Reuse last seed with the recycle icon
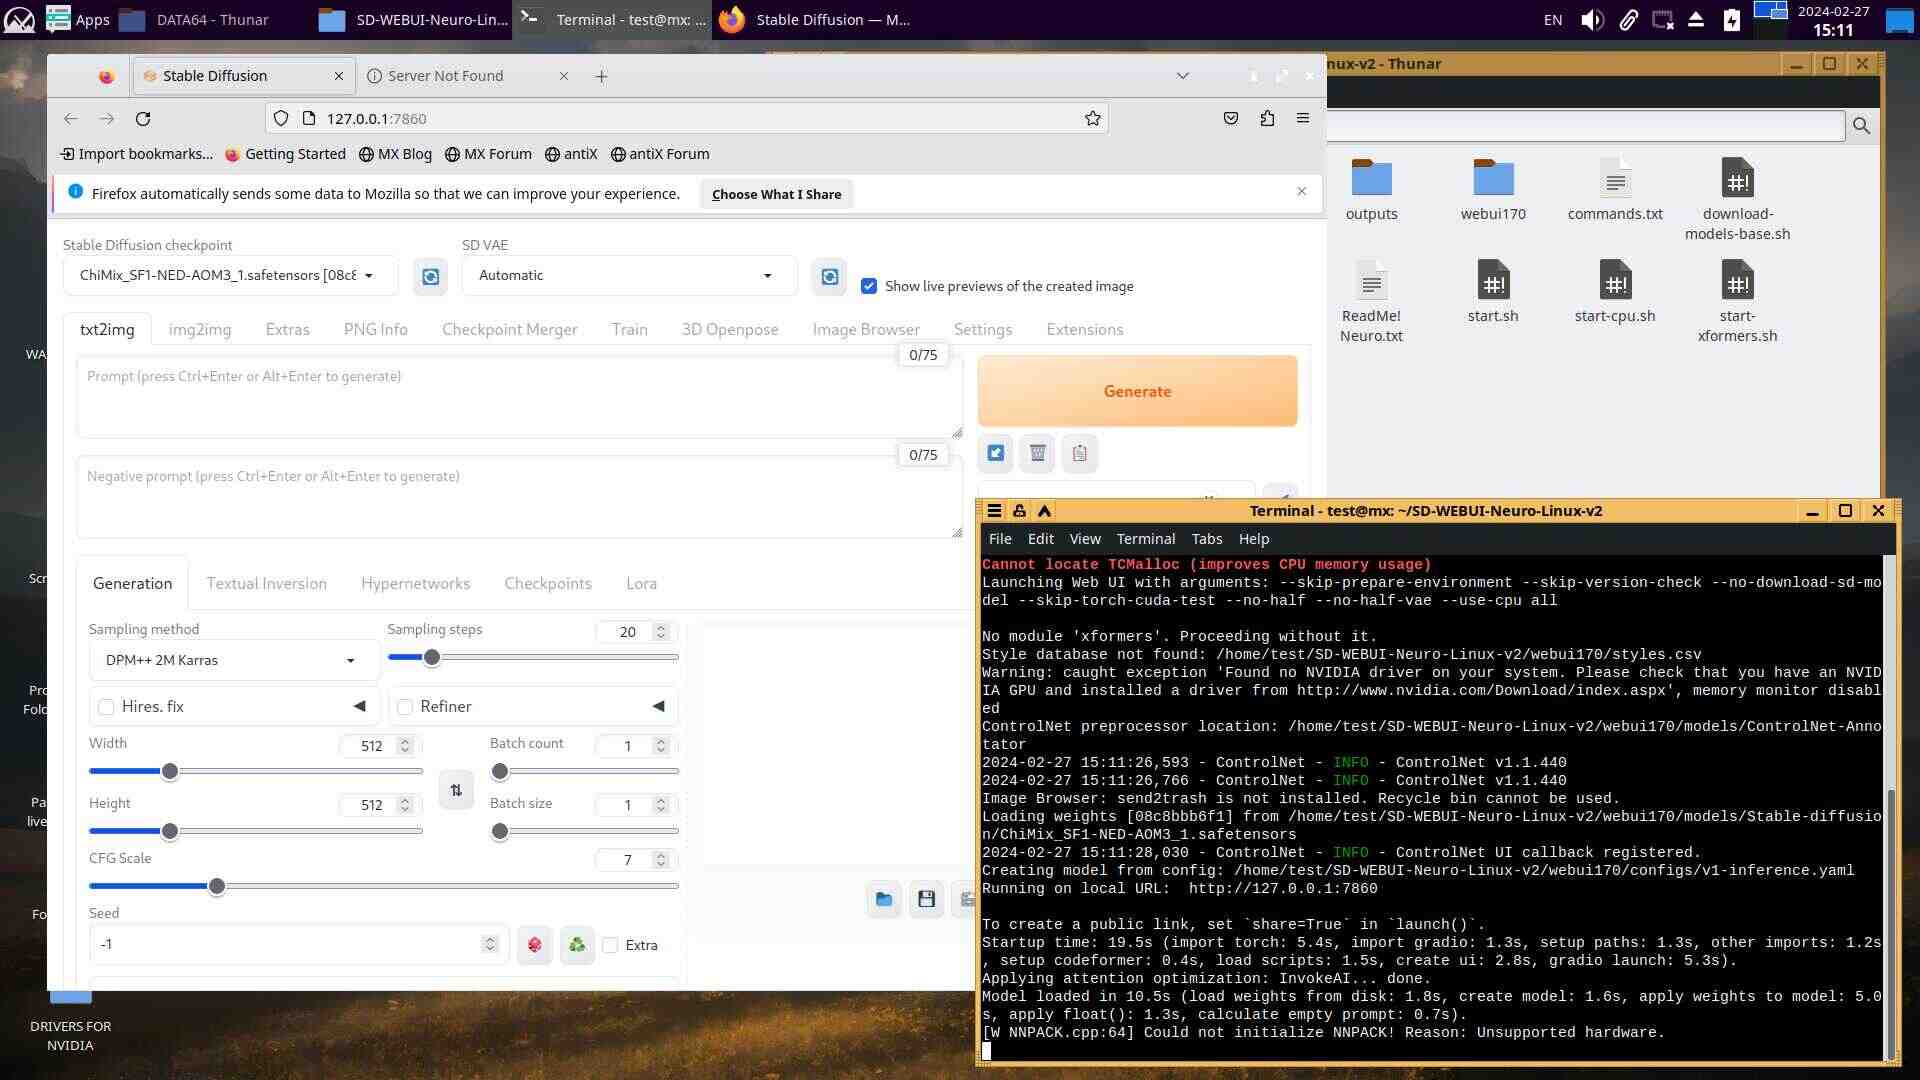Image resolution: width=1920 pixels, height=1080 pixels. pyautogui.click(x=577, y=945)
